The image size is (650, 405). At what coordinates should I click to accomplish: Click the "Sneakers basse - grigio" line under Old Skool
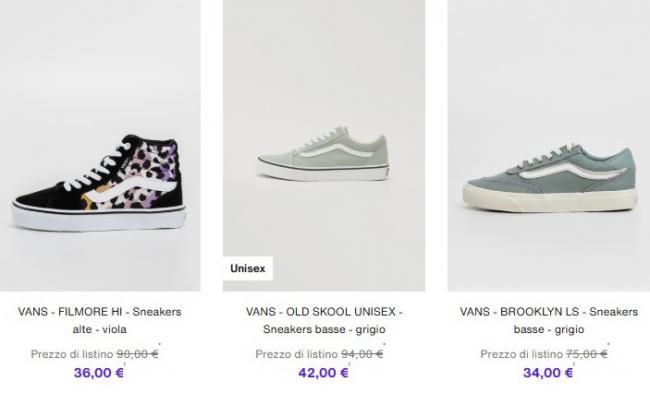pos(324,330)
